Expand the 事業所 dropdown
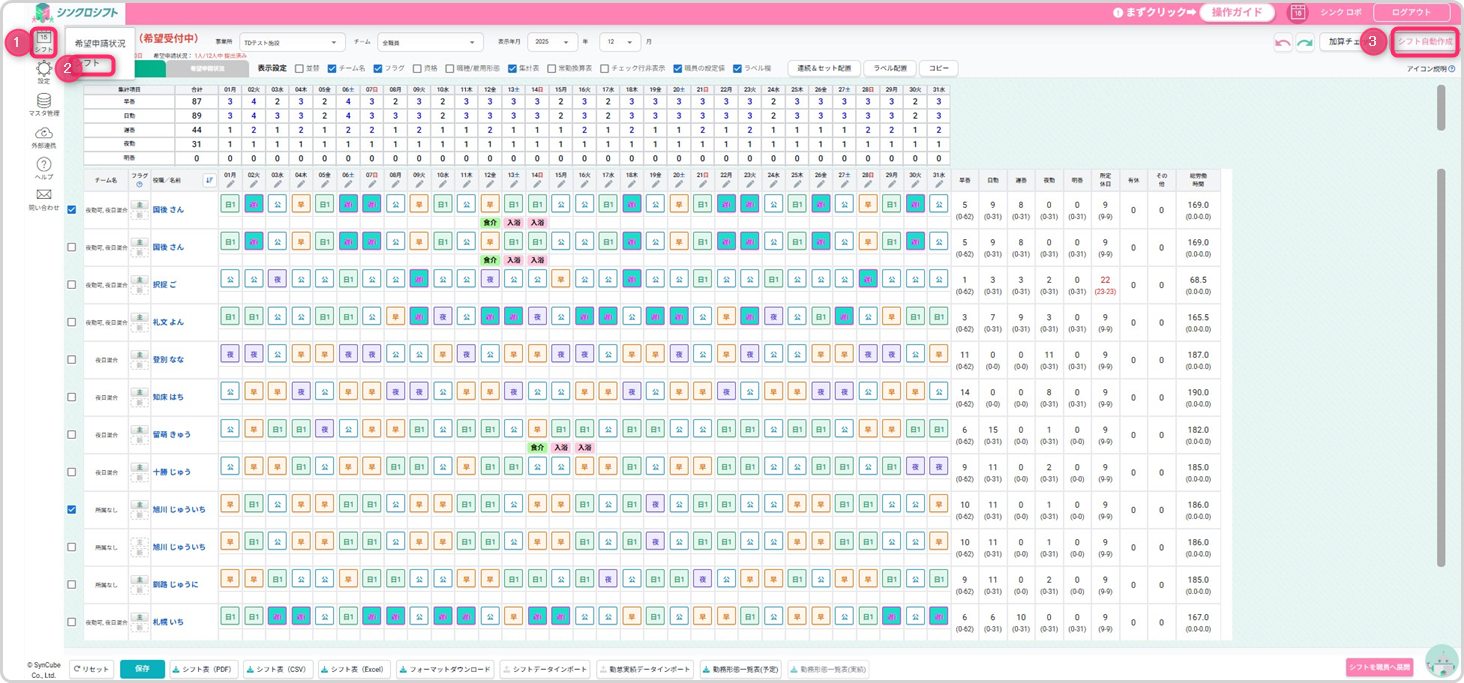This screenshot has width=1464, height=683. tap(291, 43)
